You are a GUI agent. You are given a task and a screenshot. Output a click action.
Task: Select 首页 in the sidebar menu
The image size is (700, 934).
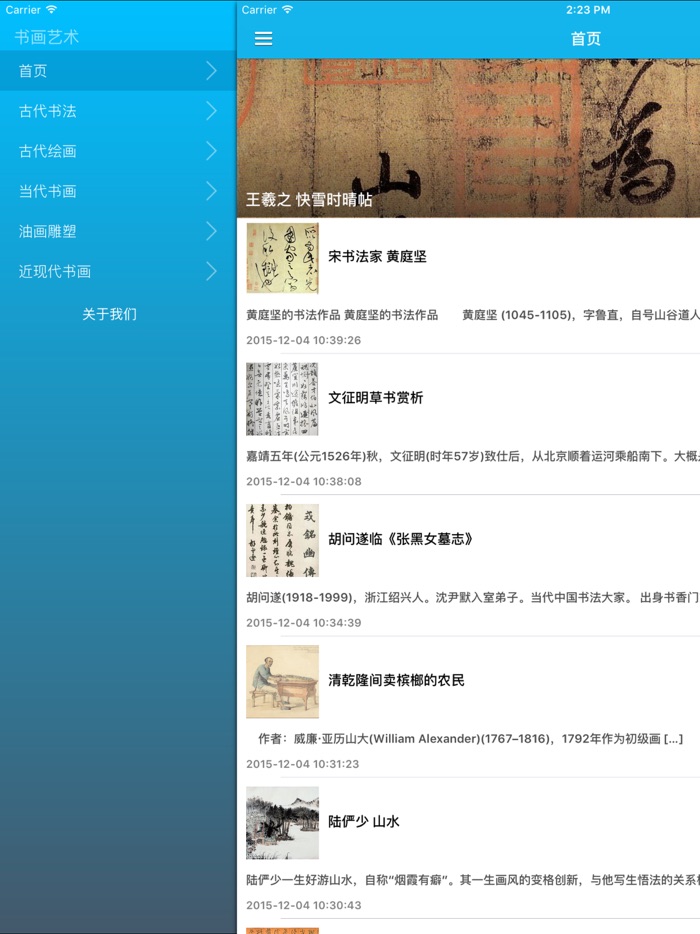point(118,71)
